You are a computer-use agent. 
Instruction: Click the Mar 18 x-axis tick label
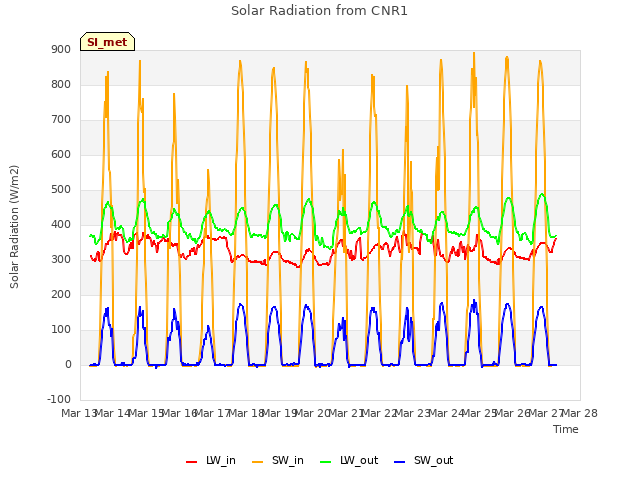(246, 413)
